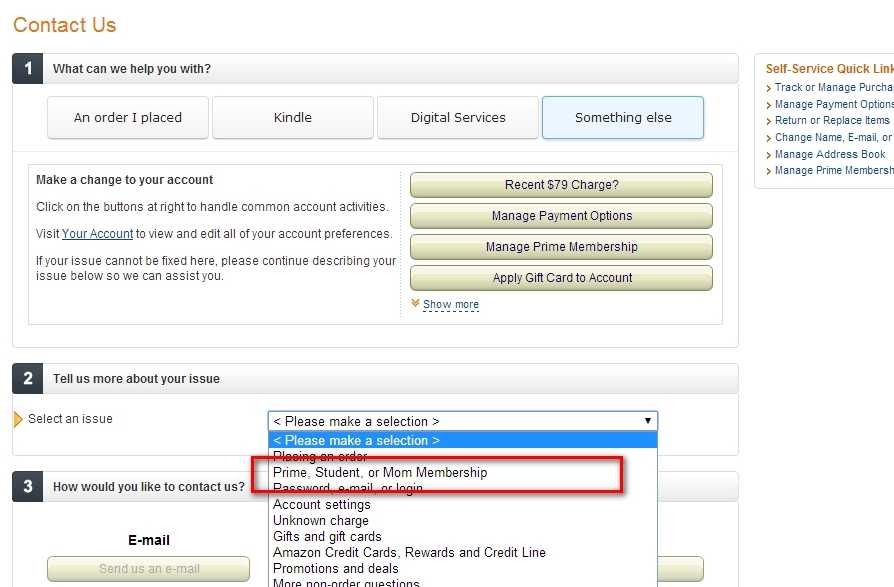Click the 'Recent $79 Charge?' button

click(561, 185)
